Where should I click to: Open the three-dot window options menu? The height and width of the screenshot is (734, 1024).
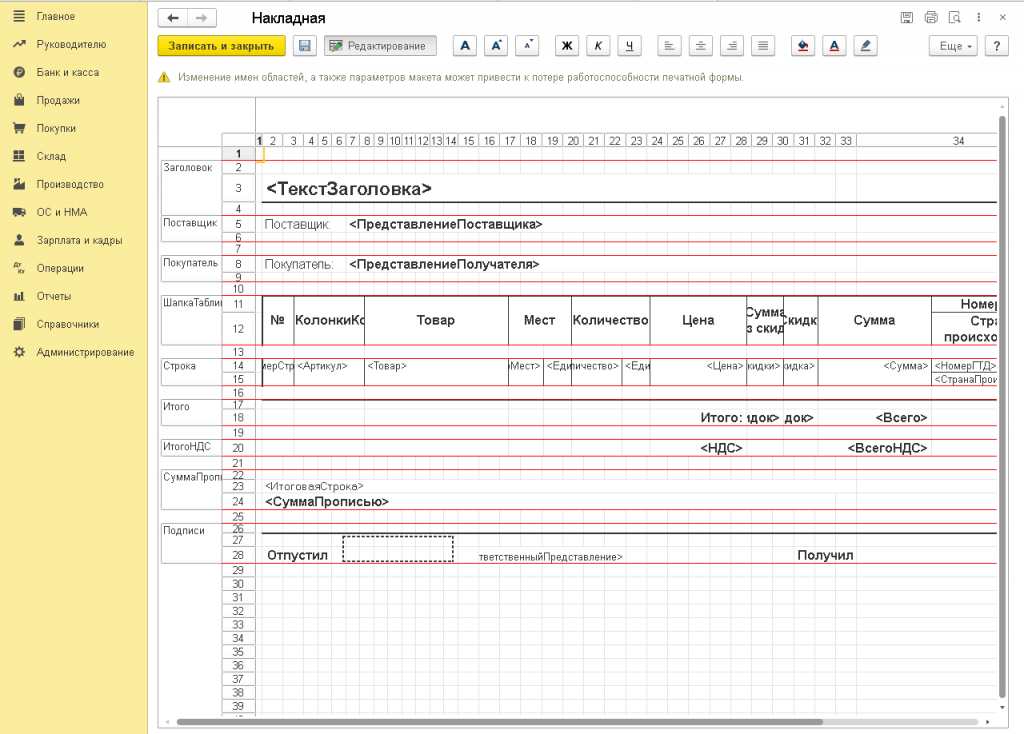pos(978,18)
